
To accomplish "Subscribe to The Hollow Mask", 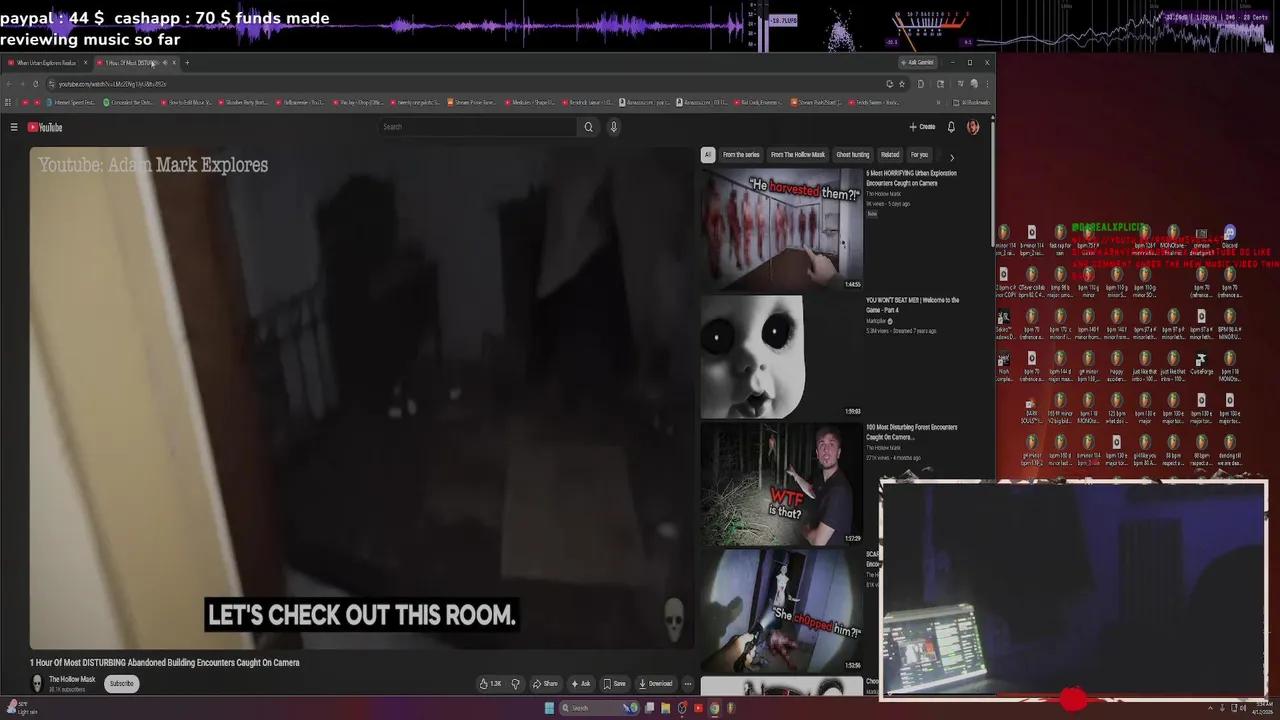I will pos(121,684).
